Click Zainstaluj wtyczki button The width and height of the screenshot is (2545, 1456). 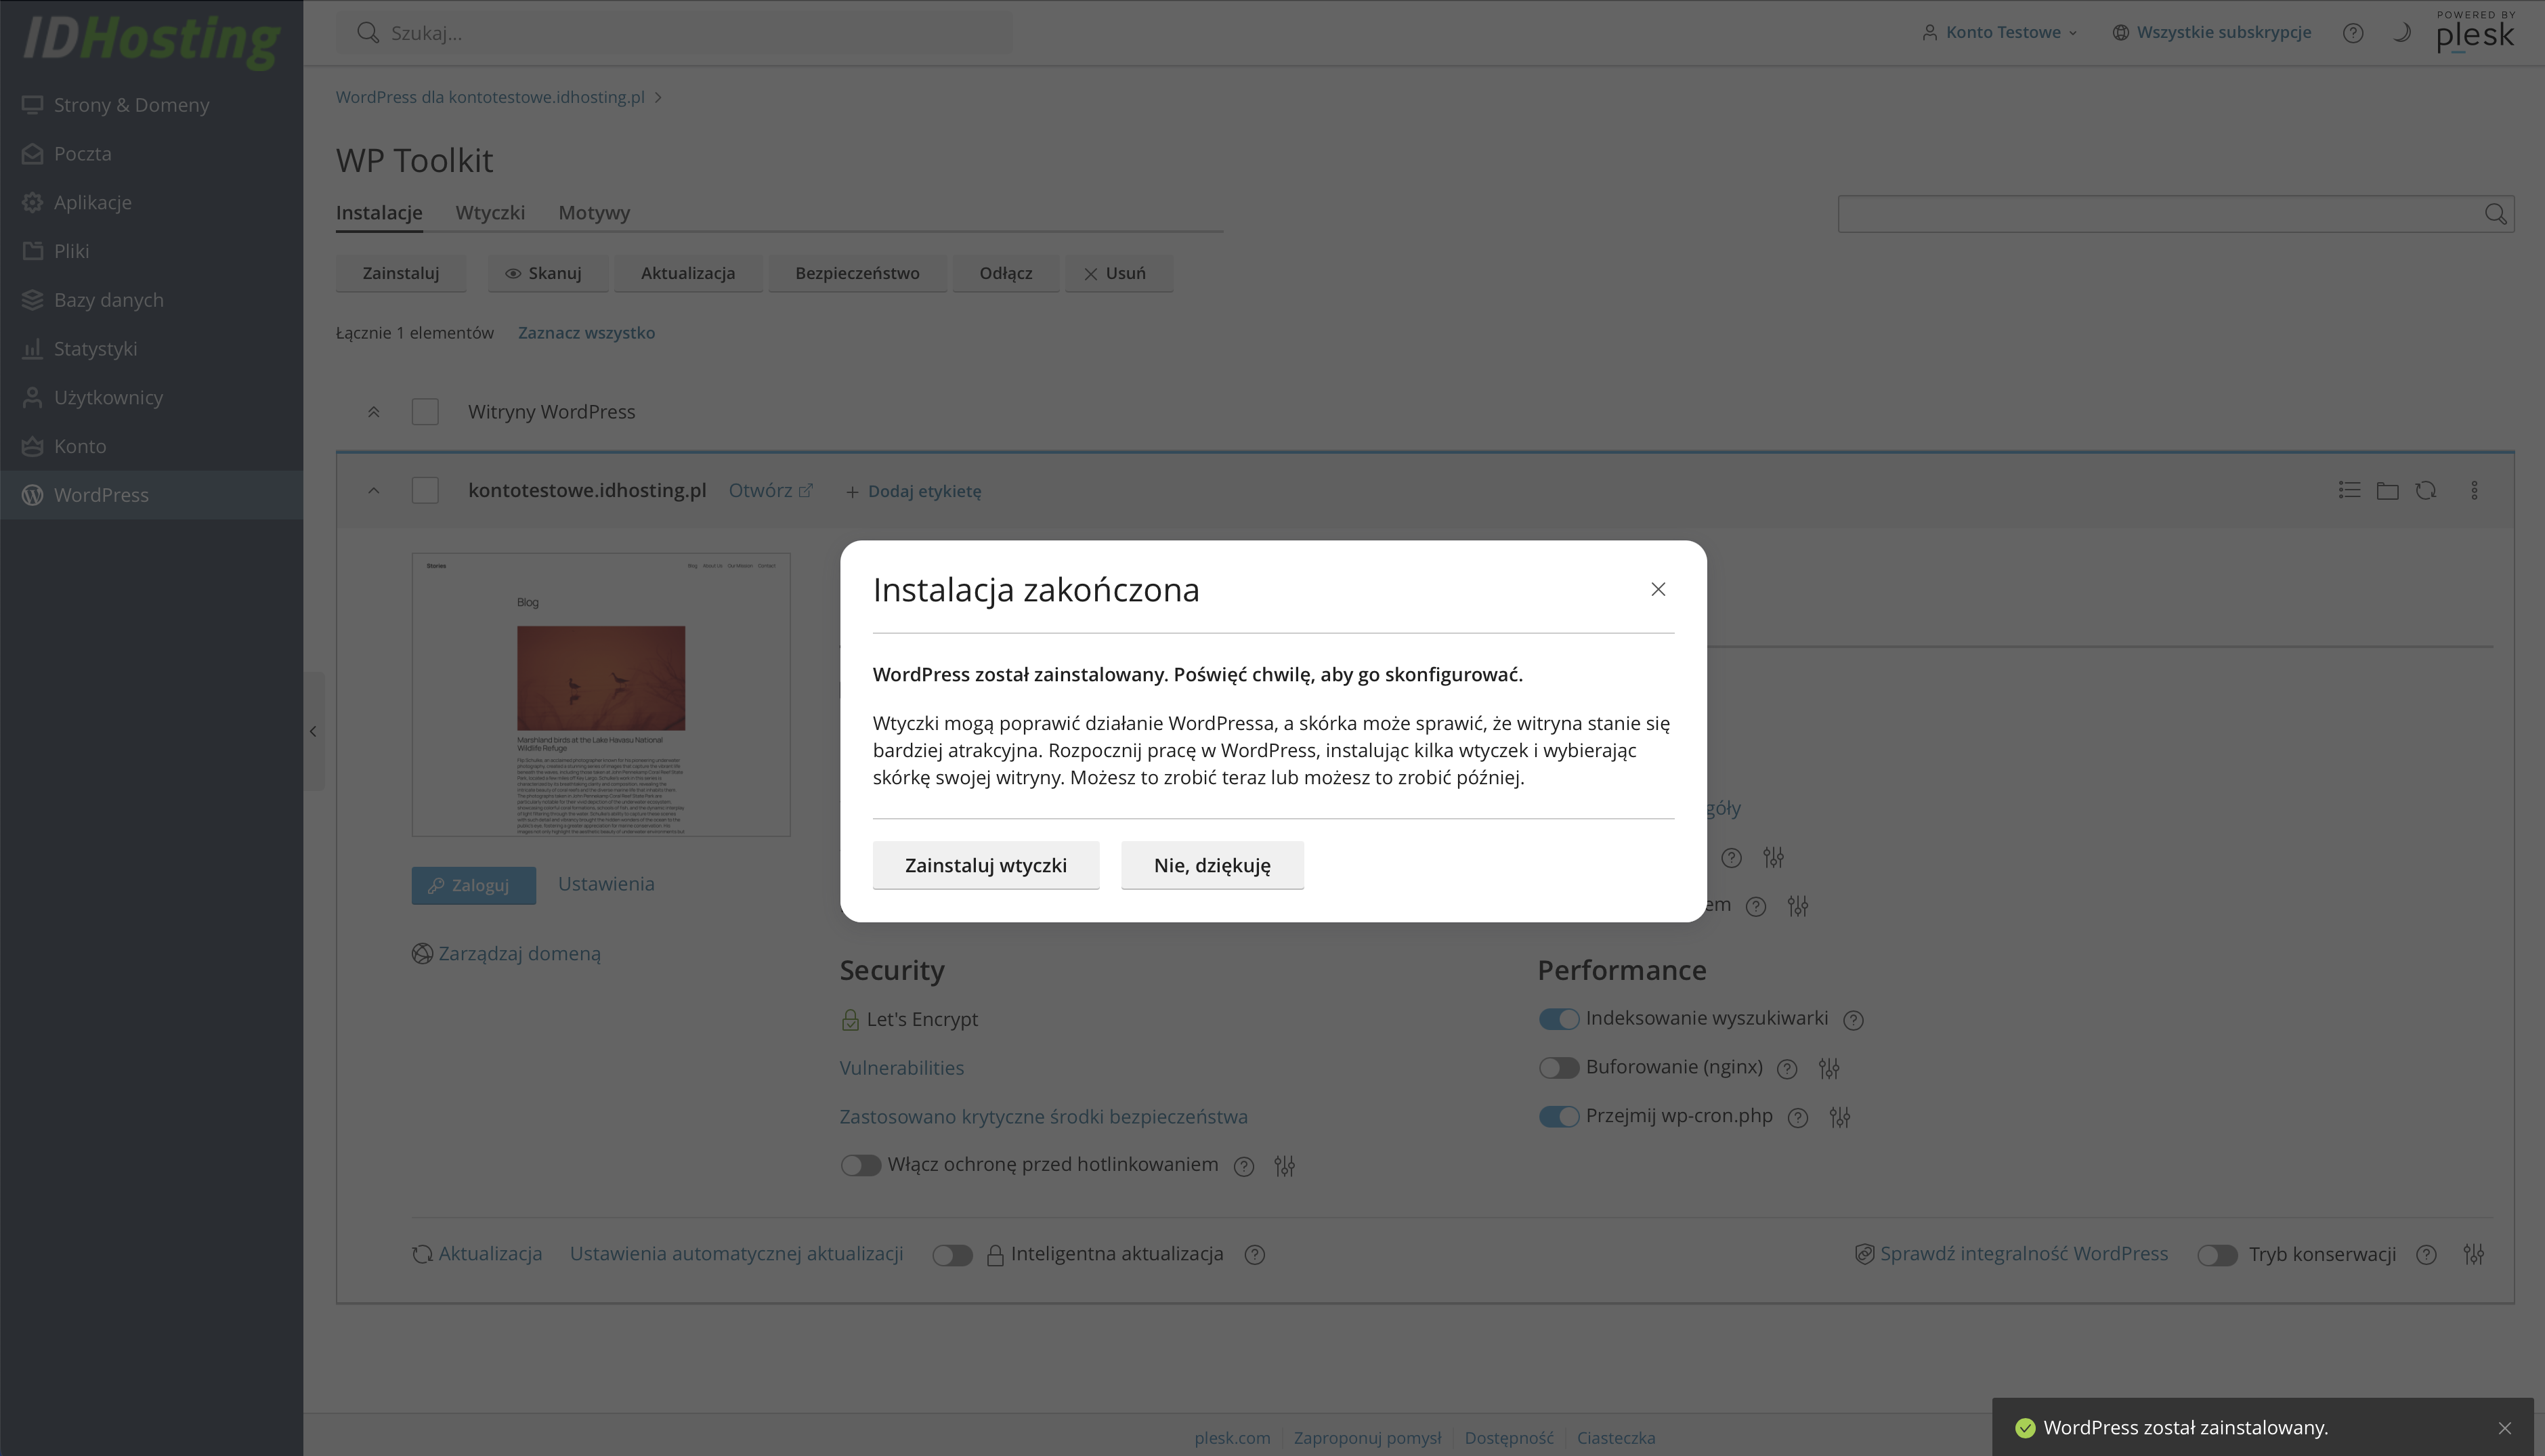985,865
